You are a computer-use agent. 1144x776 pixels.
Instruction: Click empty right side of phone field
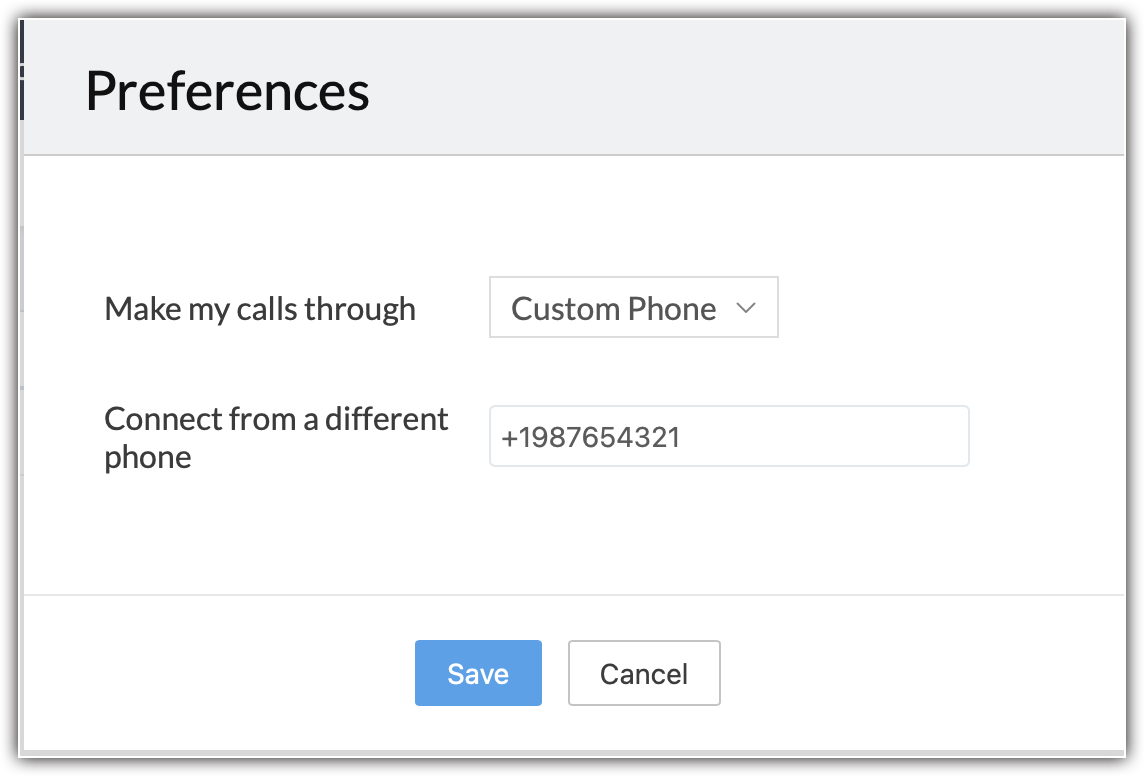pos(880,436)
